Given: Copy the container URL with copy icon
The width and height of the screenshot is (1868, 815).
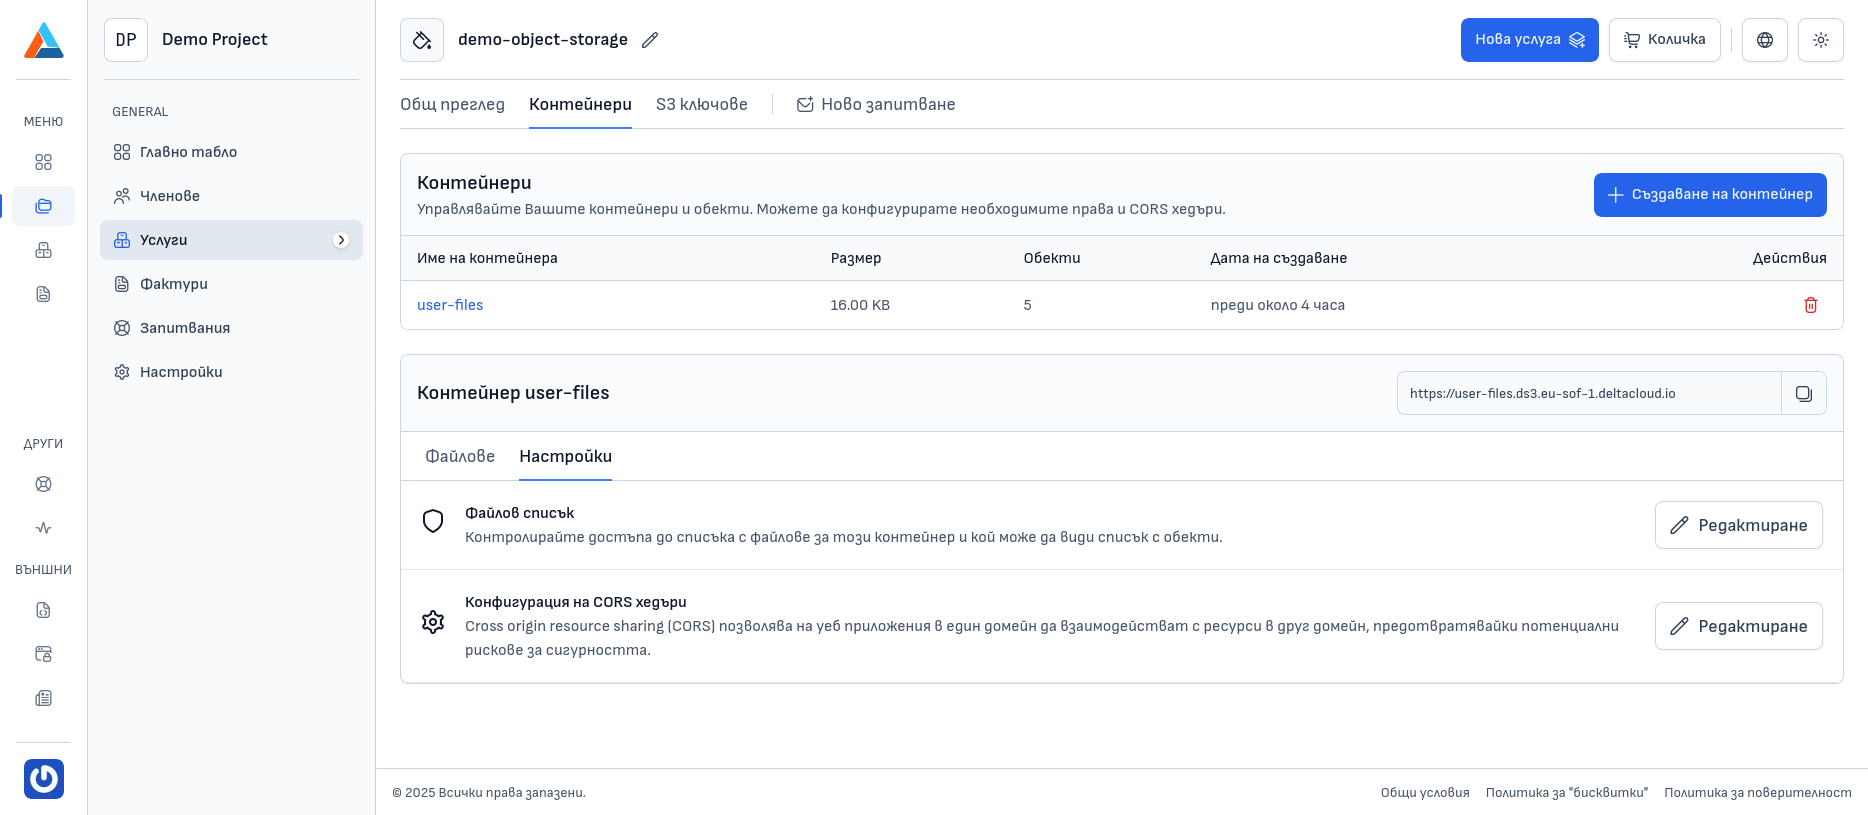Looking at the screenshot, I should click(1803, 393).
